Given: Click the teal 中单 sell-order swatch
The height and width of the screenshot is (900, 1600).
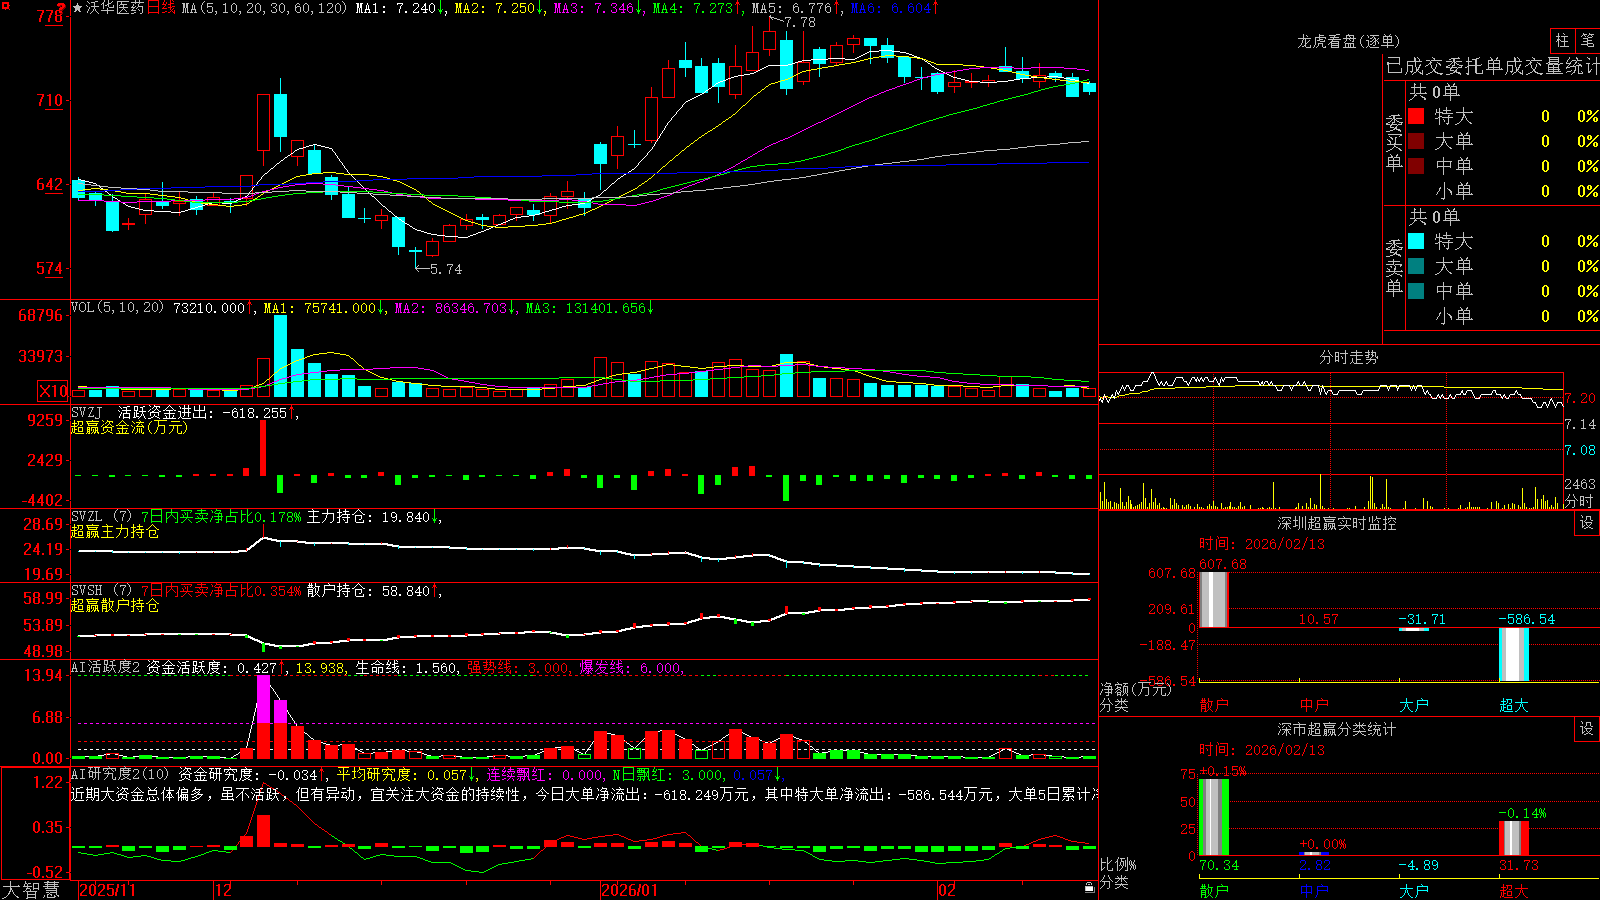Looking at the screenshot, I should click(x=1416, y=291).
